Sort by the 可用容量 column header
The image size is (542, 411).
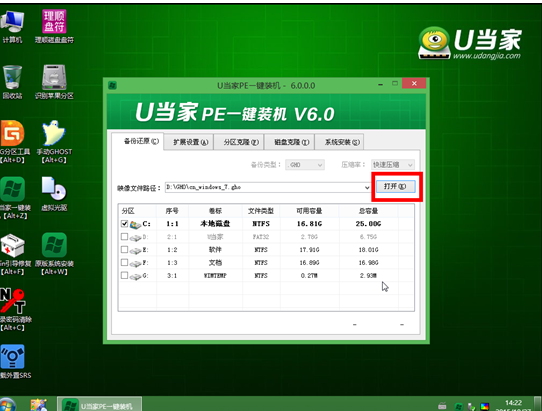tap(309, 211)
